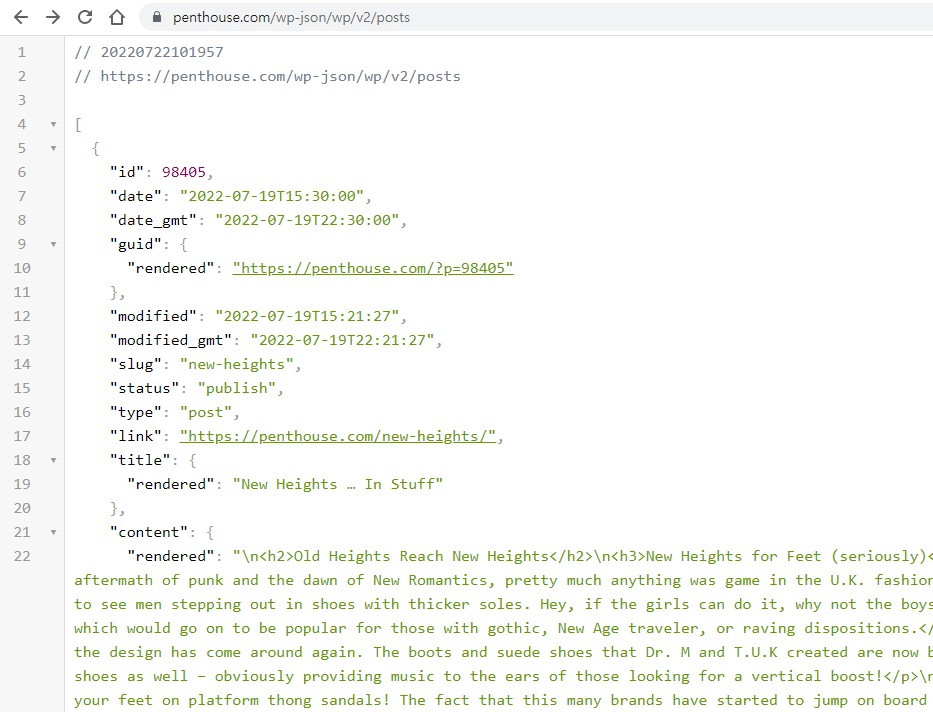Select the date_gmt value 2022-07-19T22:30:00
This screenshot has height=712, width=933.
pos(307,220)
